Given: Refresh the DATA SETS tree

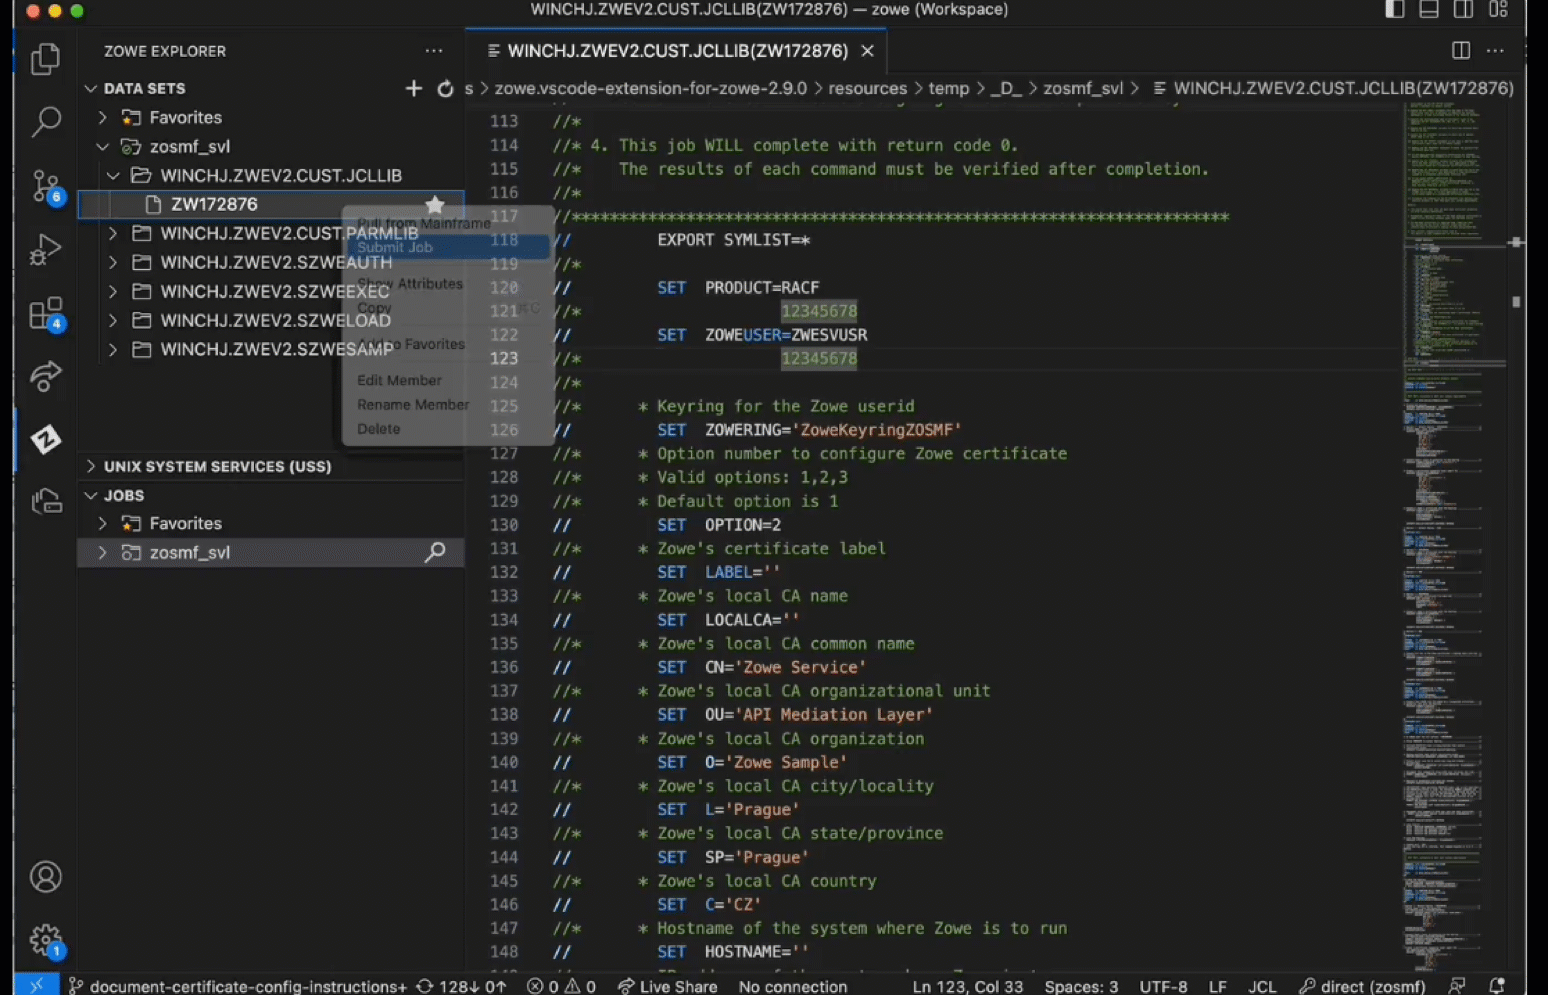Looking at the screenshot, I should [445, 88].
